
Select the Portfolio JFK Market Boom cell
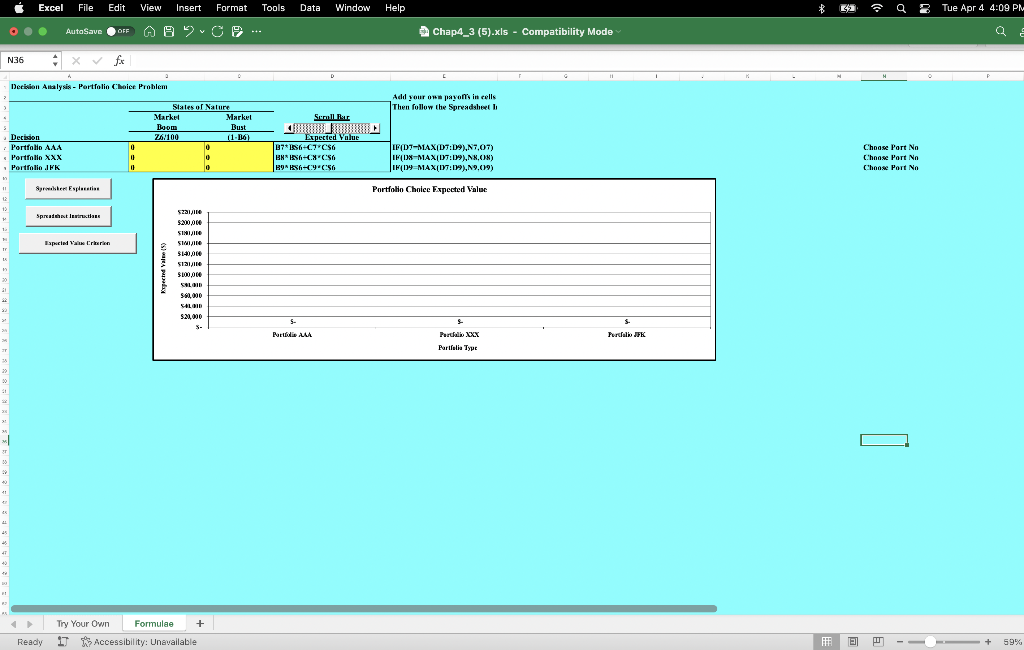point(167,167)
